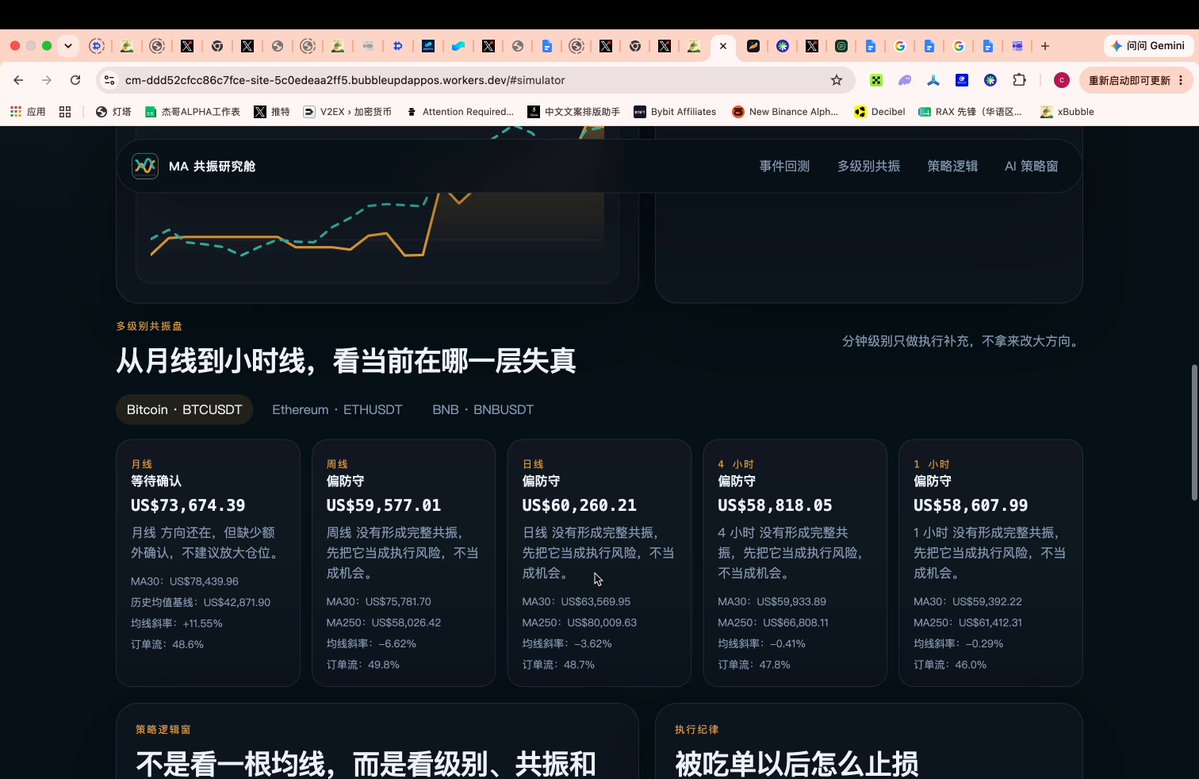
Task: Expand the tab search dropdown arrow
Action: 68,46
